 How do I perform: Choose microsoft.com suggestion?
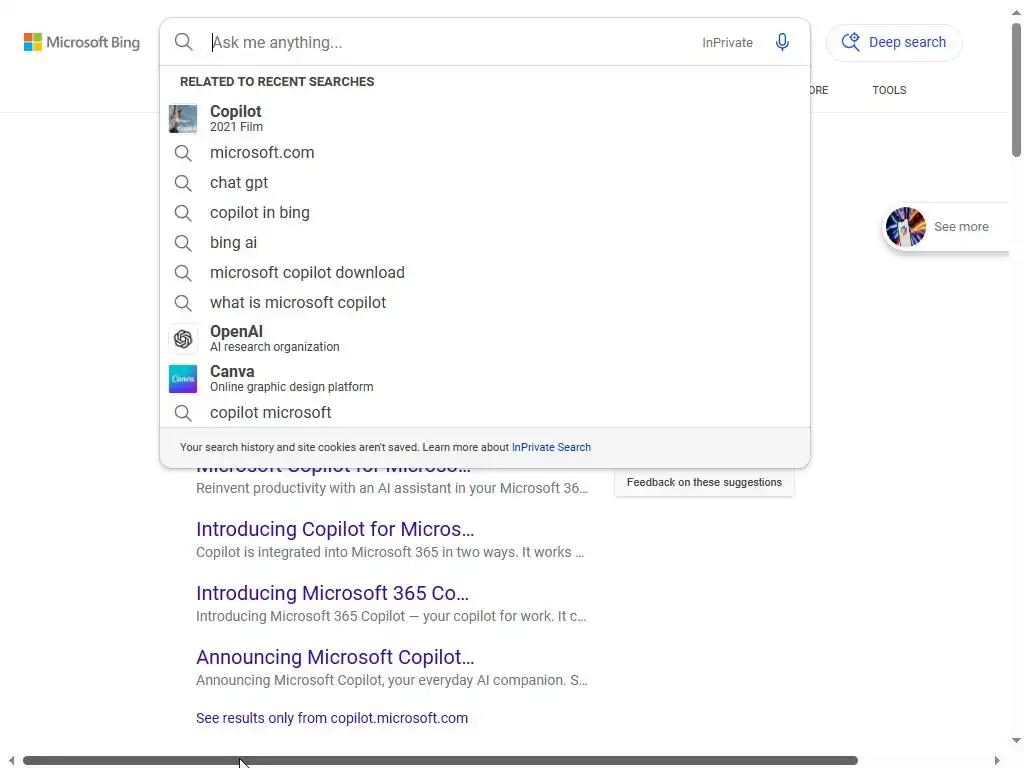click(485, 153)
